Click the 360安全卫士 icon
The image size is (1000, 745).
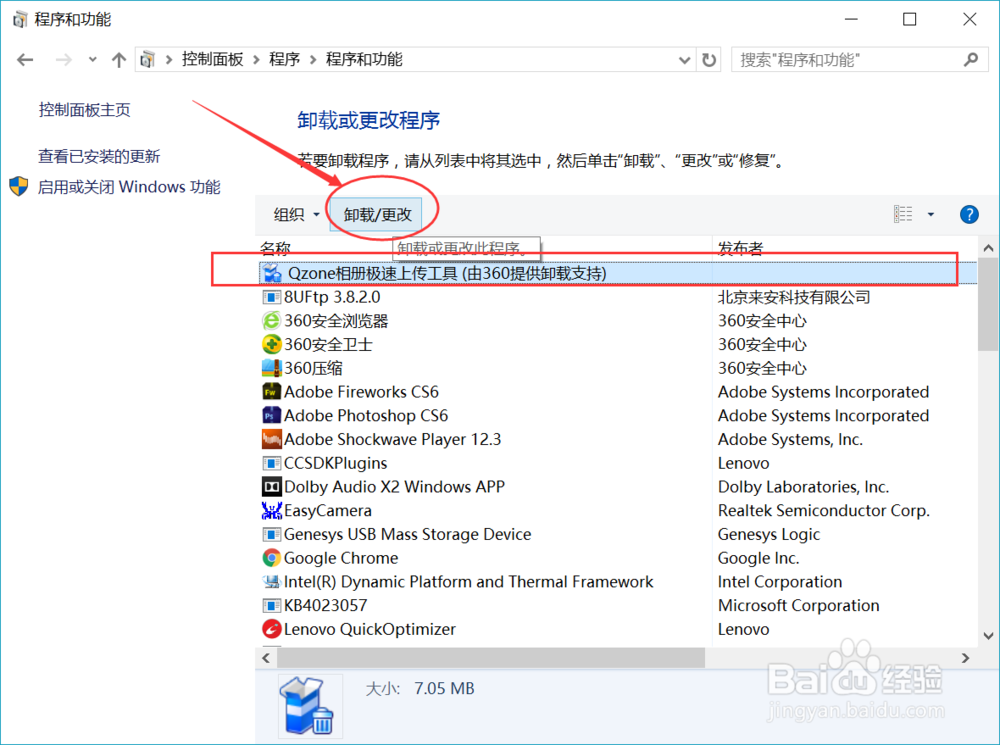coord(272,344)
